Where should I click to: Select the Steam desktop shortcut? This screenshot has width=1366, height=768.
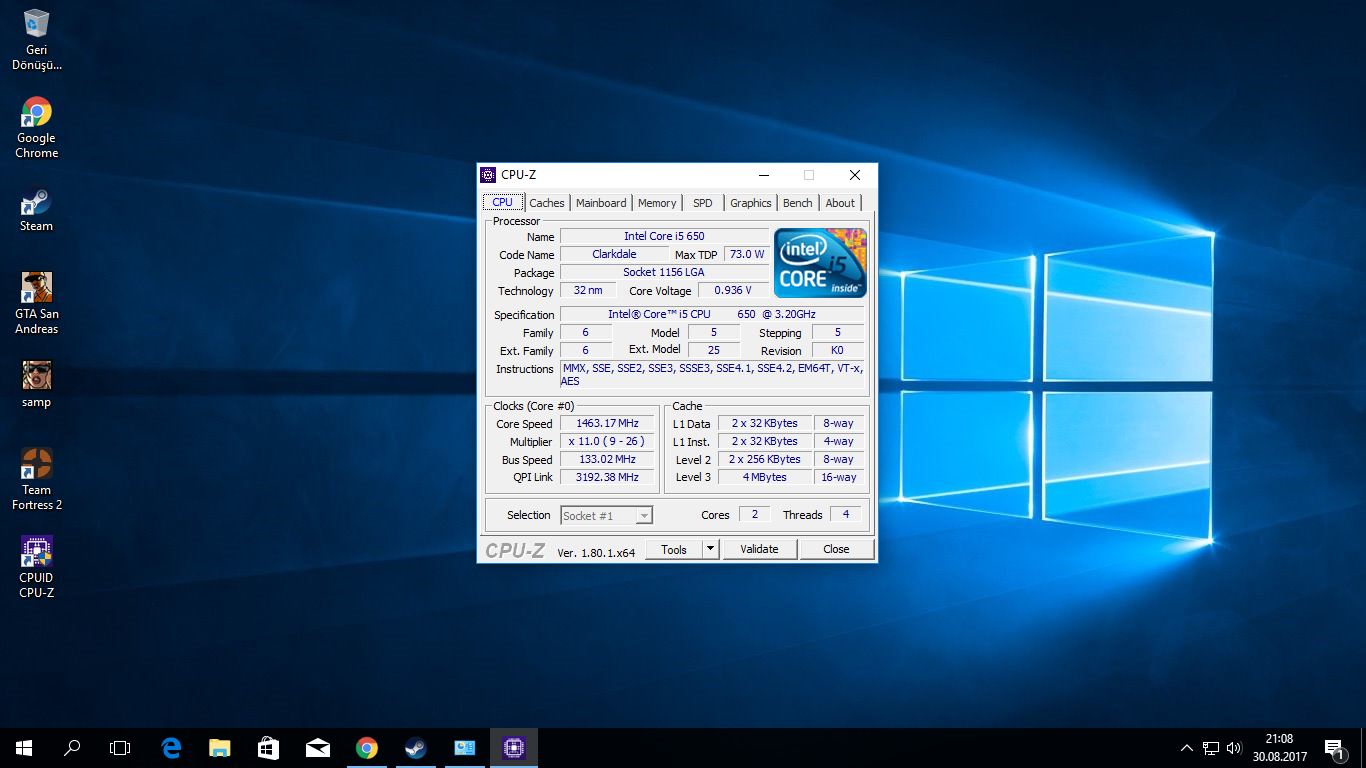pyautogui.click(x=37, y=210)
